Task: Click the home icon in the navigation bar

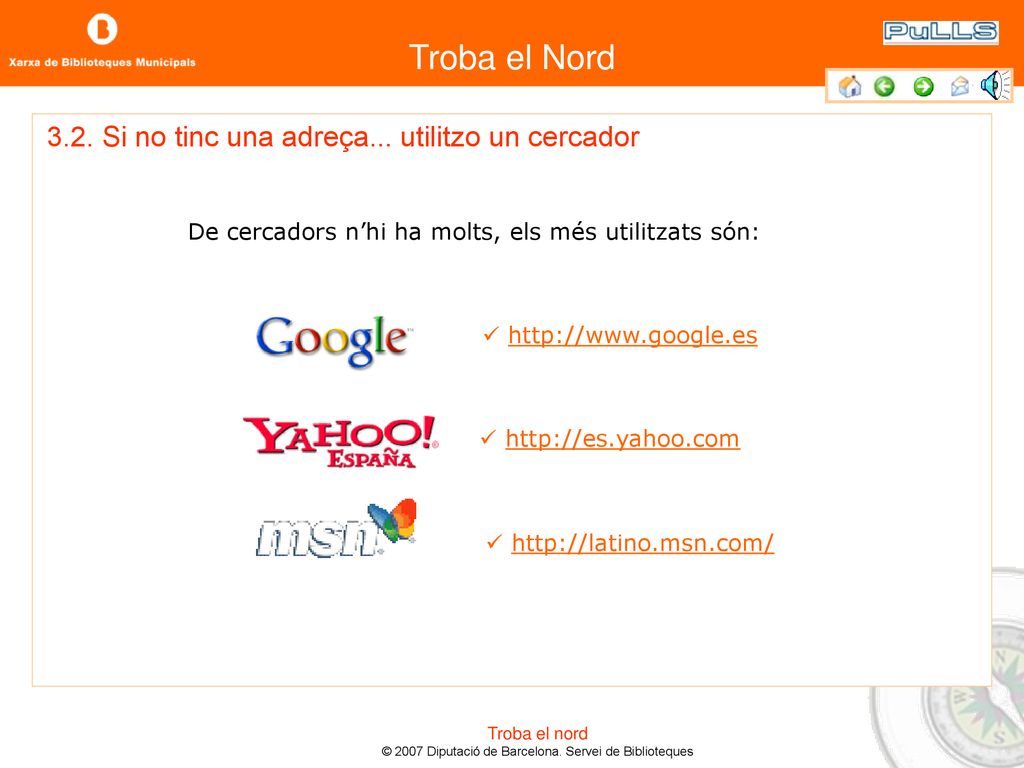Action: tap(850, 86)
